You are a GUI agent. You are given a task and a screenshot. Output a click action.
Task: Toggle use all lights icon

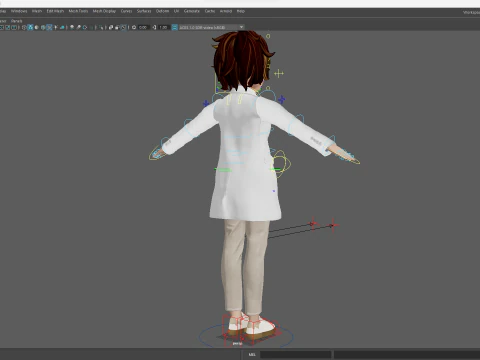pos(56,27)
